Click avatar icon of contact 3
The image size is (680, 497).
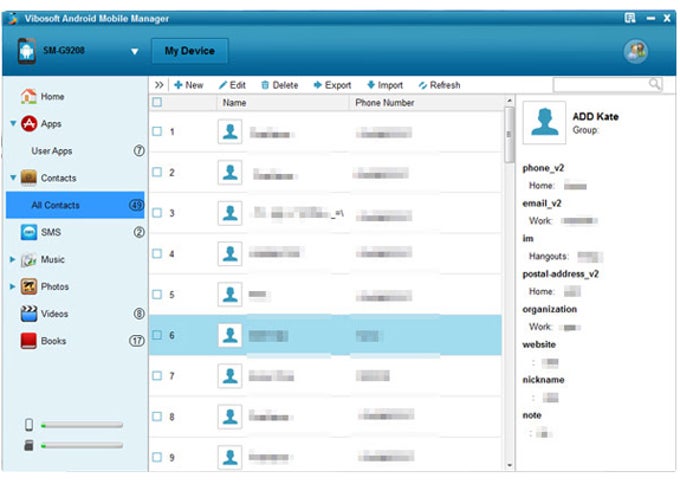[230, 213]
